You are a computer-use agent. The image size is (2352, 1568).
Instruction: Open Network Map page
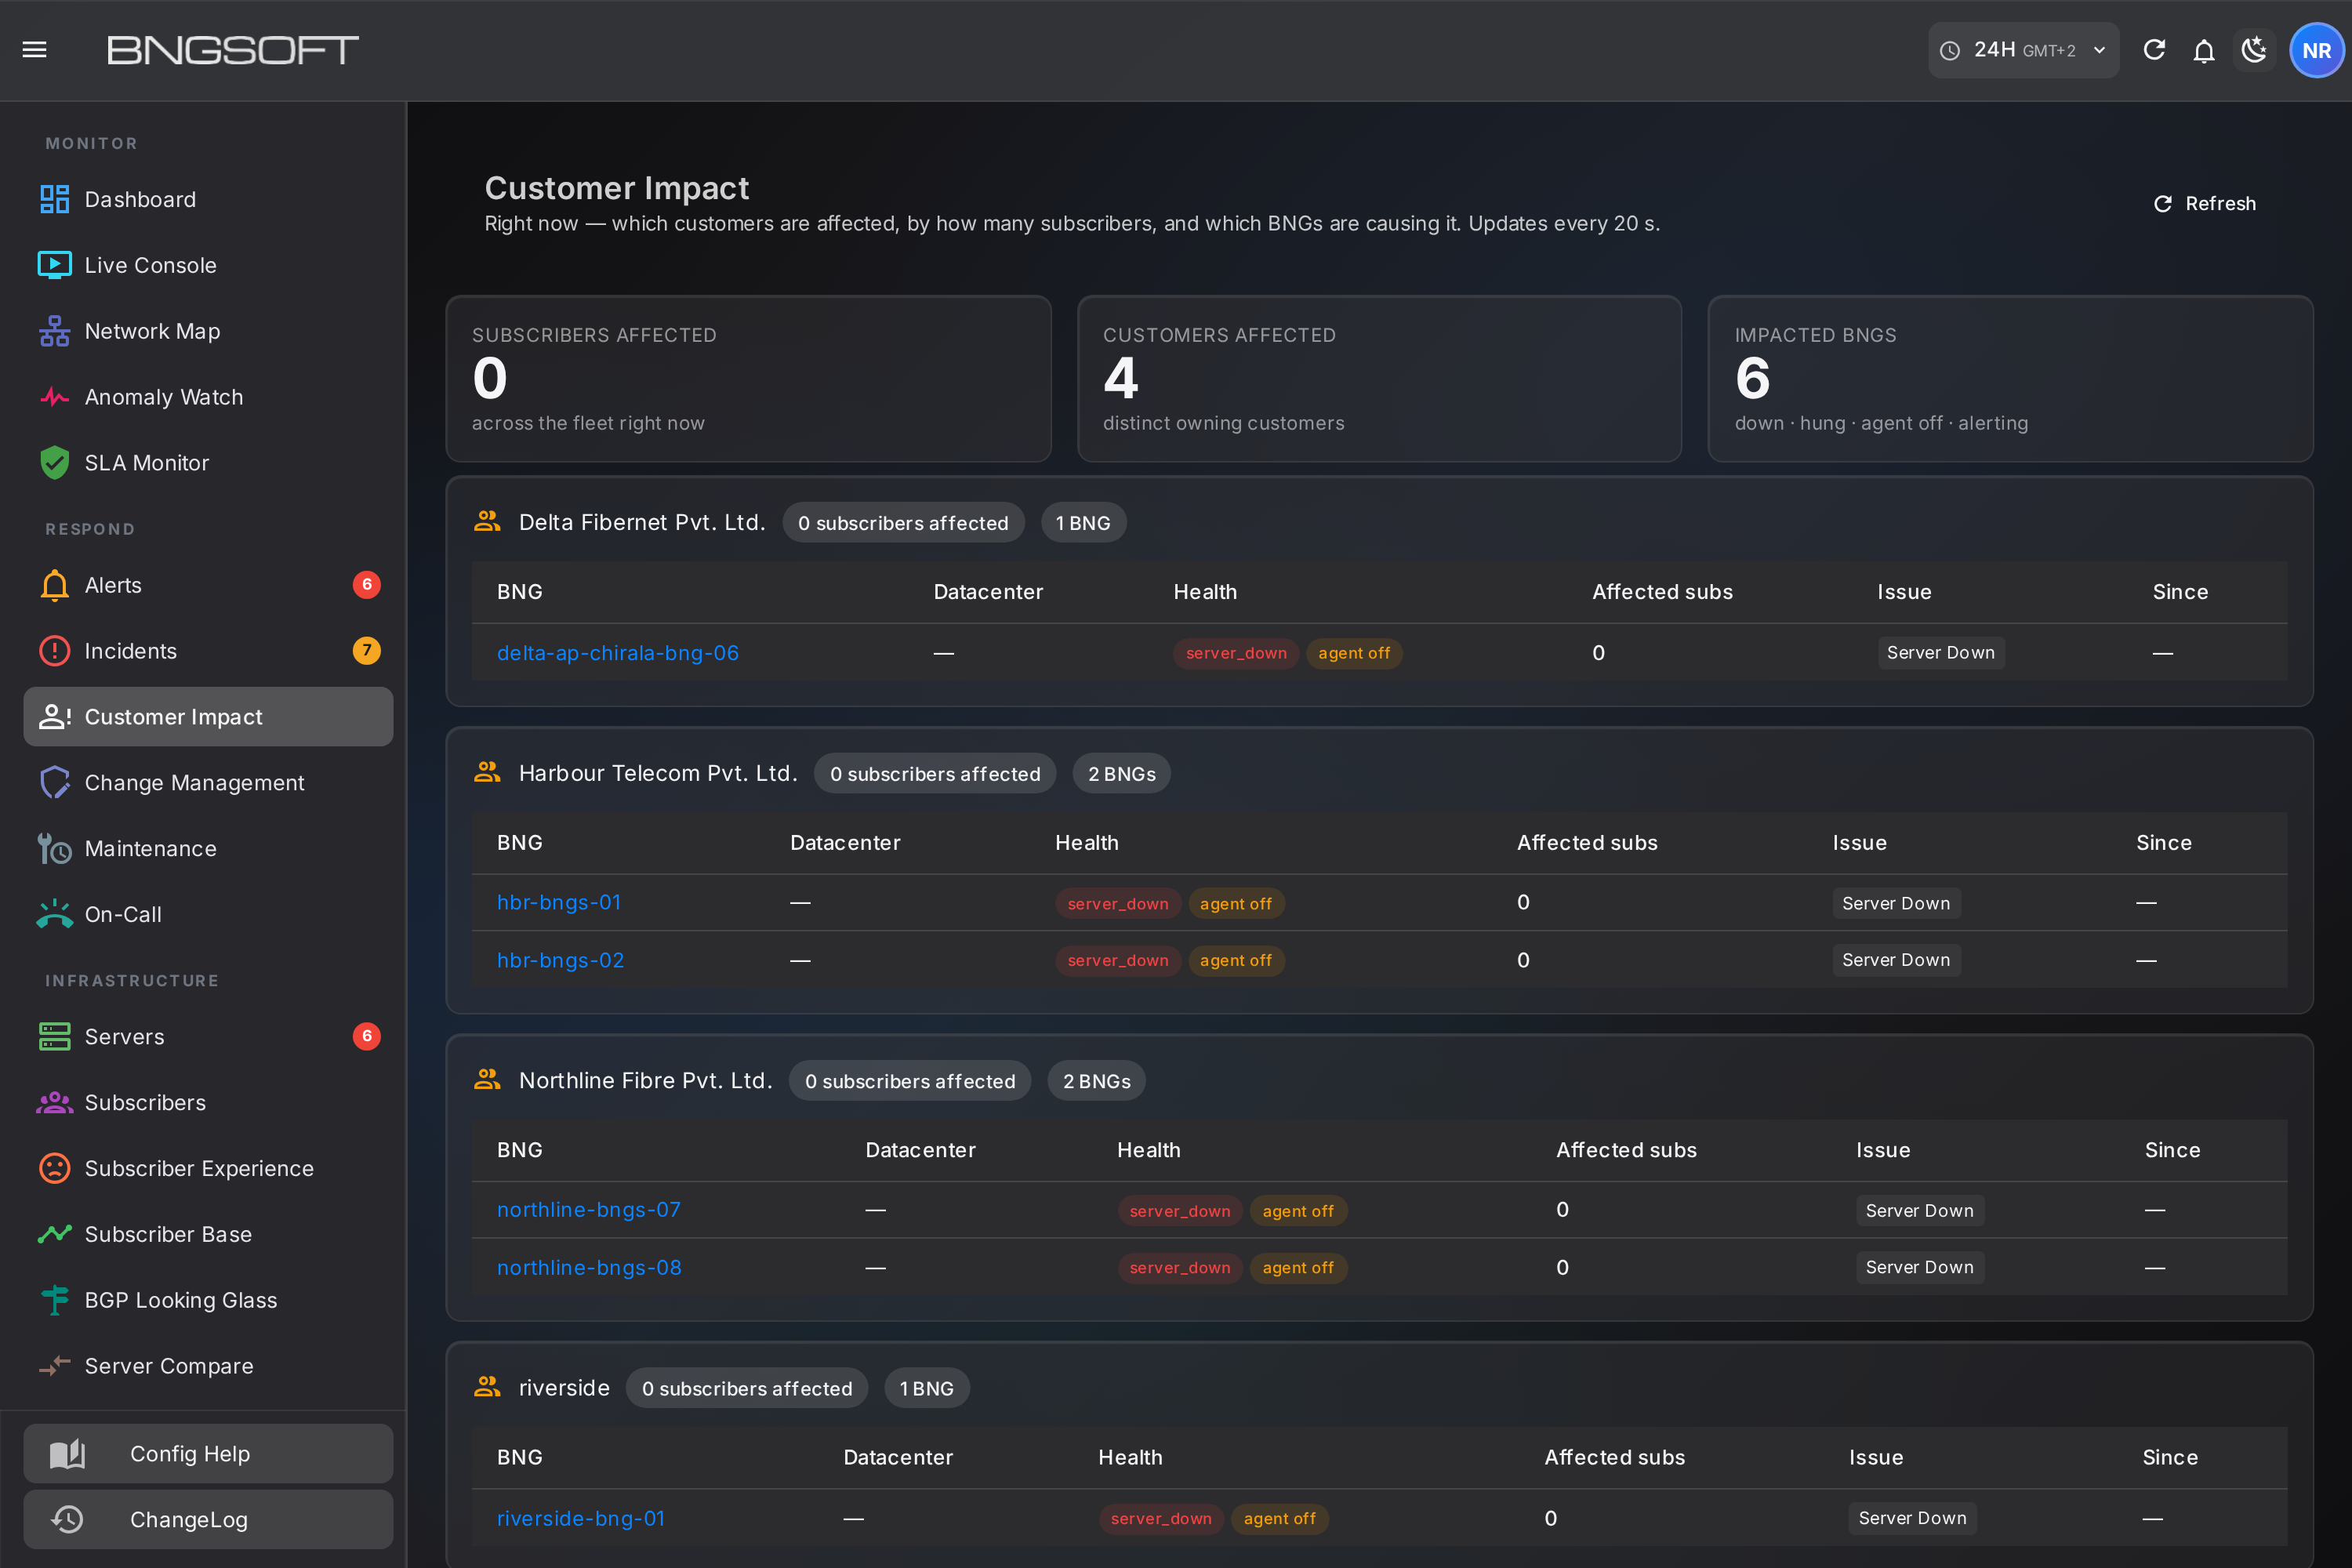(x=208, y=331)
